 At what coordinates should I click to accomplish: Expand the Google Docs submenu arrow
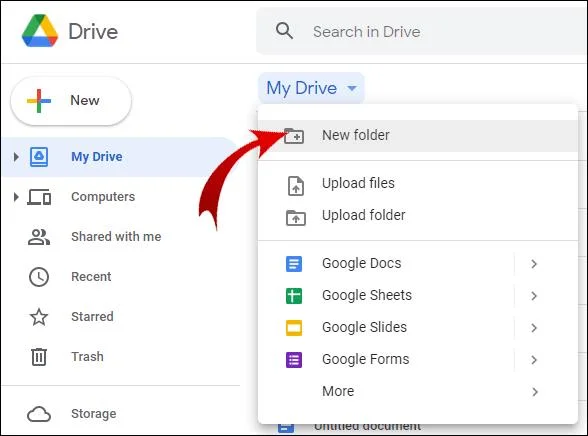(534, 264)
